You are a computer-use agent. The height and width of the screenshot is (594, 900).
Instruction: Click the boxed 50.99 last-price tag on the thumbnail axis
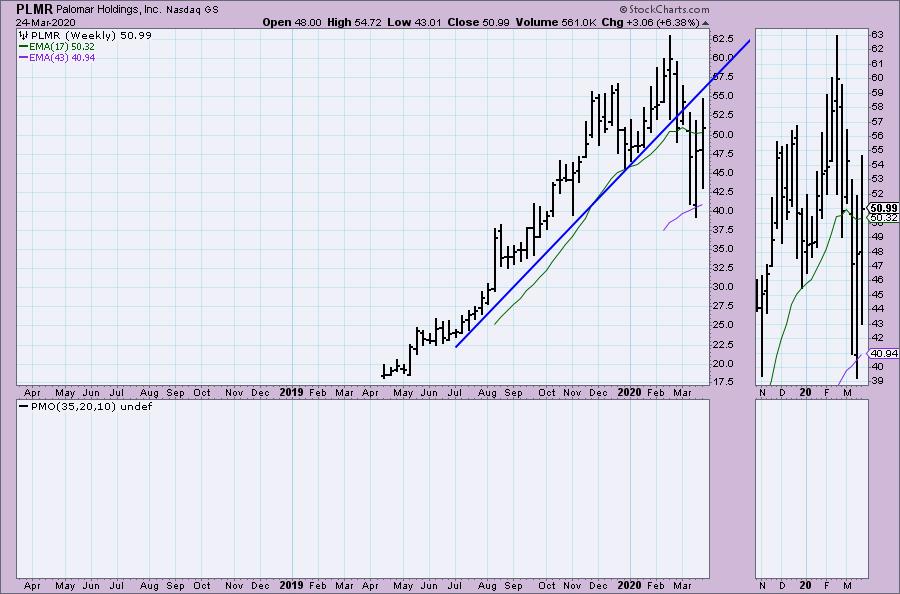pos(884,208)
